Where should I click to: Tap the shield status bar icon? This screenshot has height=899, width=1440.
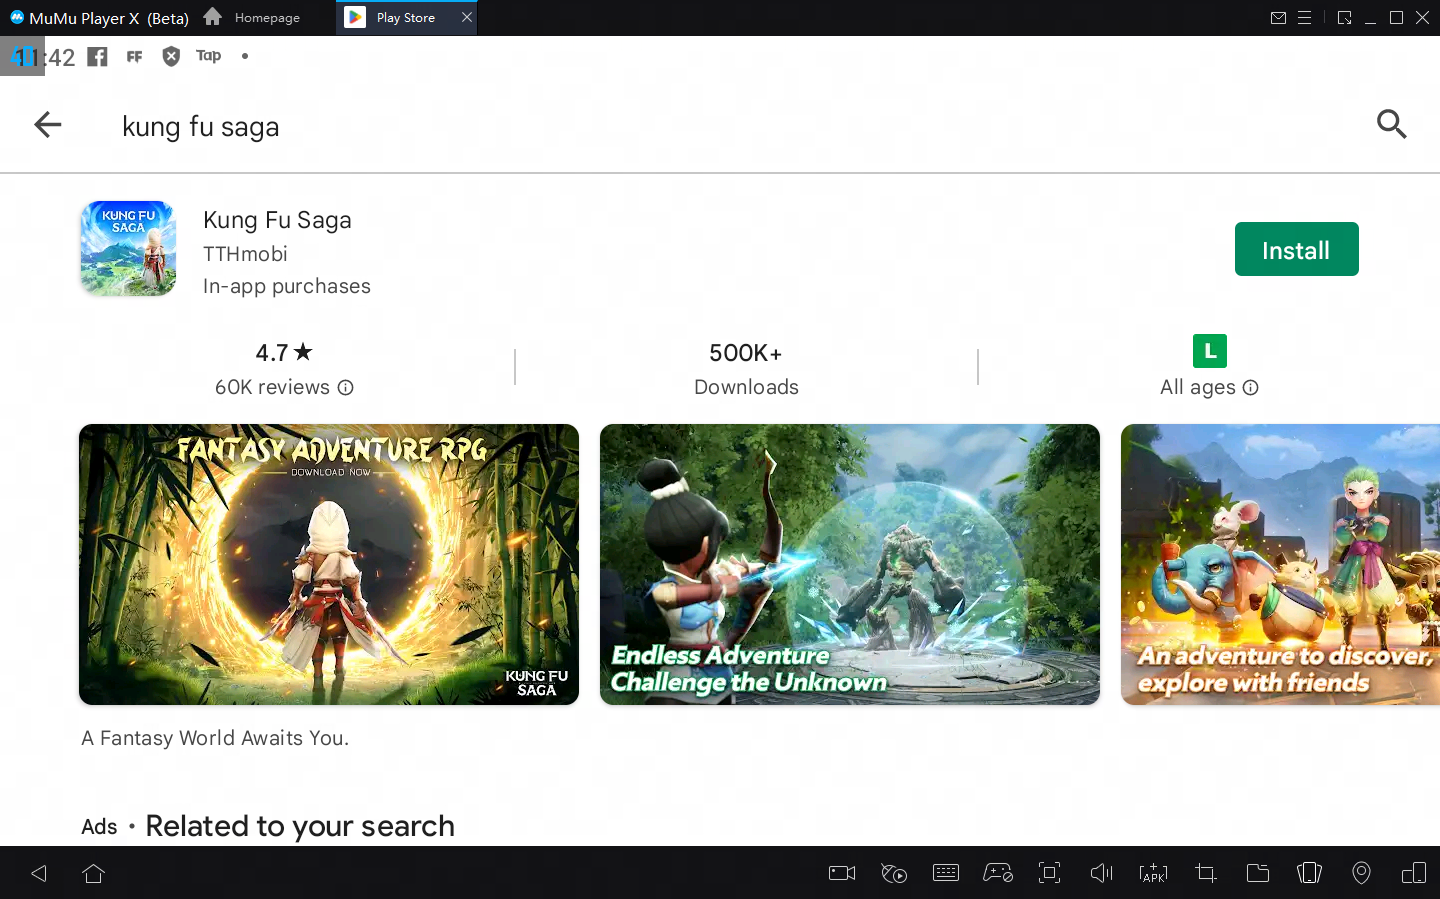[x=171, y=57]
